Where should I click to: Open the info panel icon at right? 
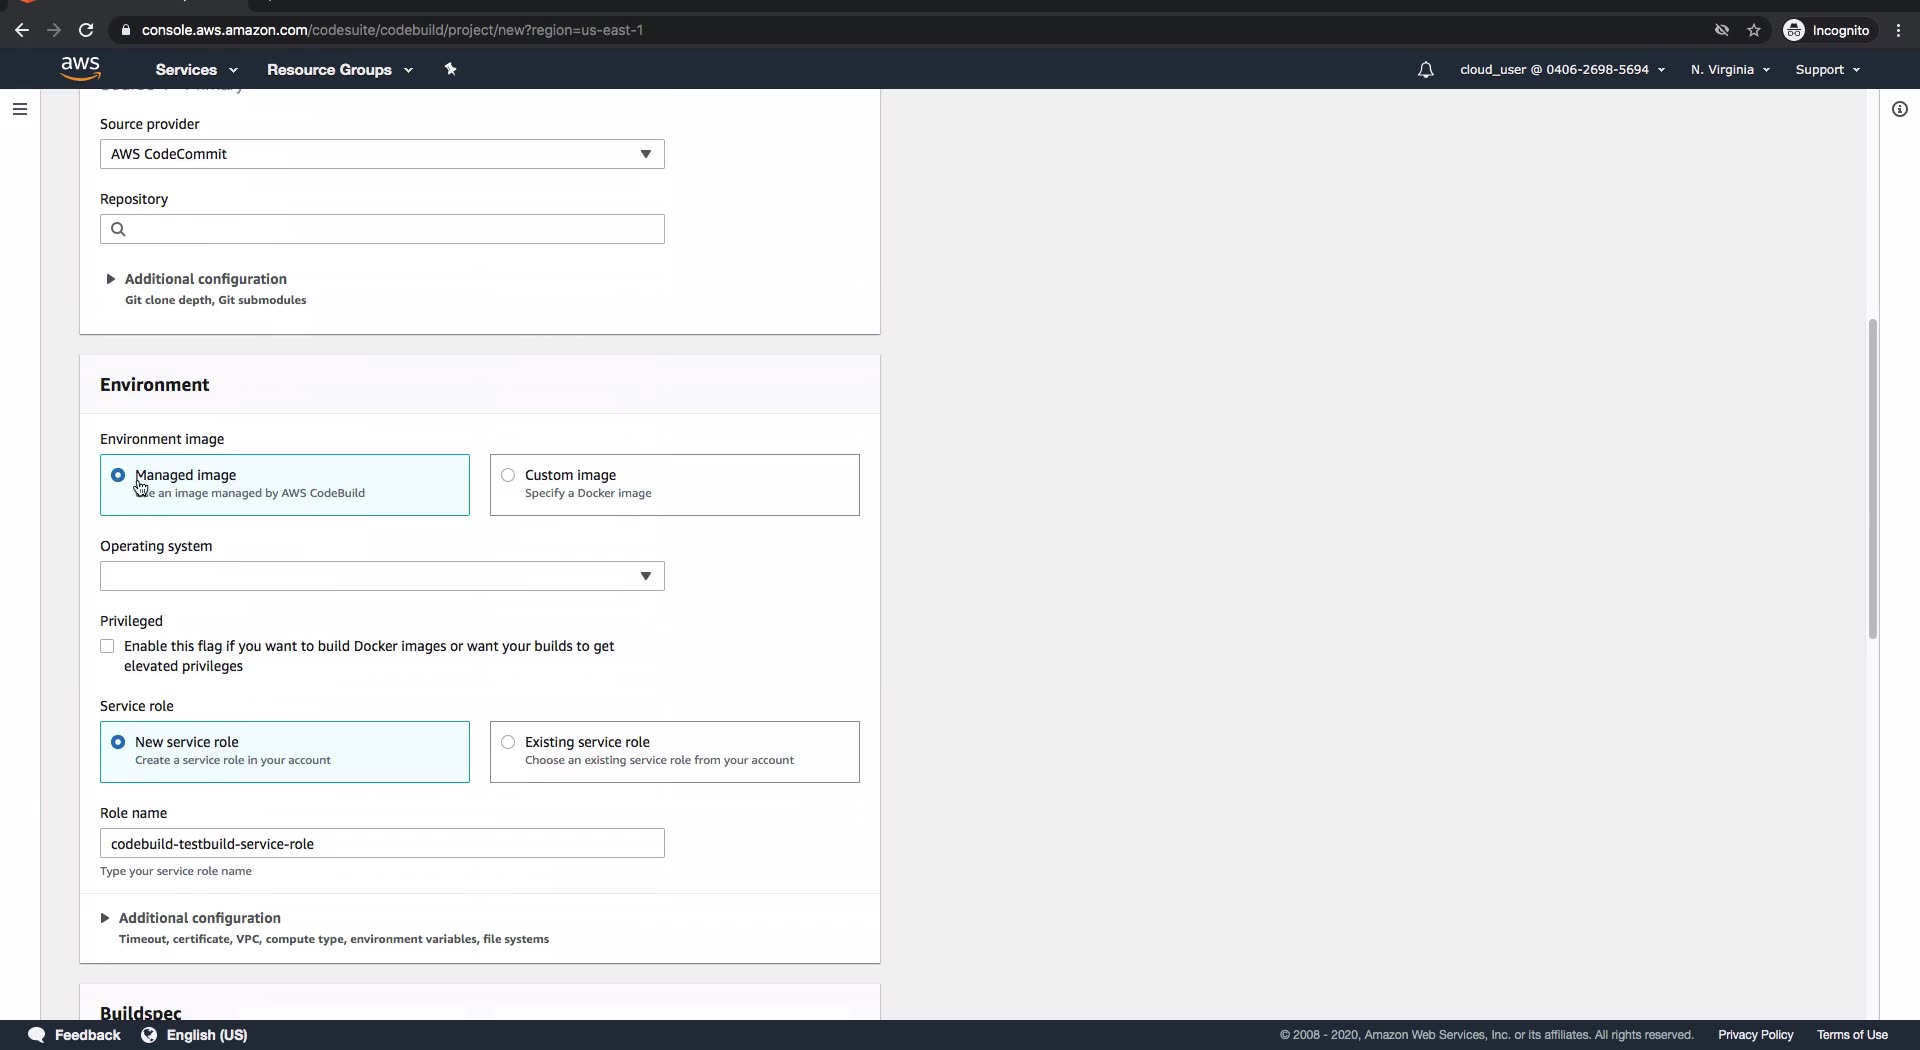tap(1900, 109)
